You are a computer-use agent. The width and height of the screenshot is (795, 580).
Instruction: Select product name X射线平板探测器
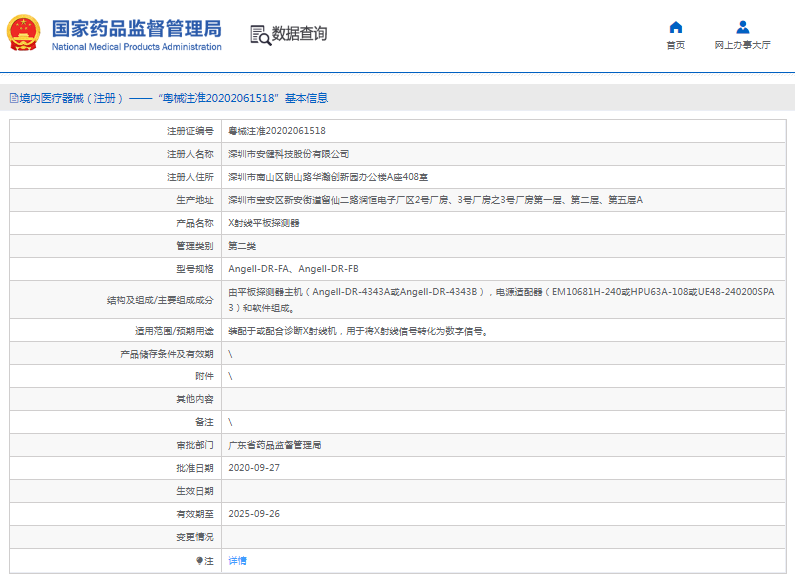click(x=264, y=223)
